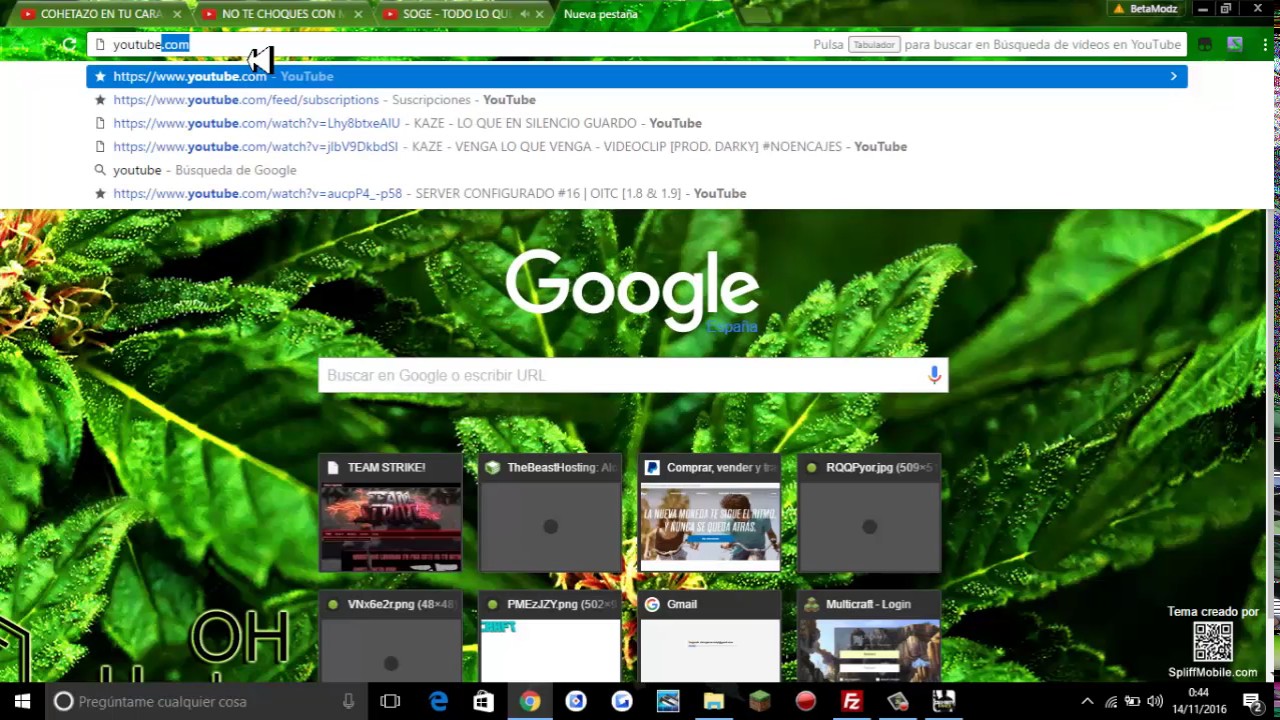The height and width of the screenshot is (720, 1280).
Task: Open the TheBeastHosting thumbnail
Action: [550, 514]
